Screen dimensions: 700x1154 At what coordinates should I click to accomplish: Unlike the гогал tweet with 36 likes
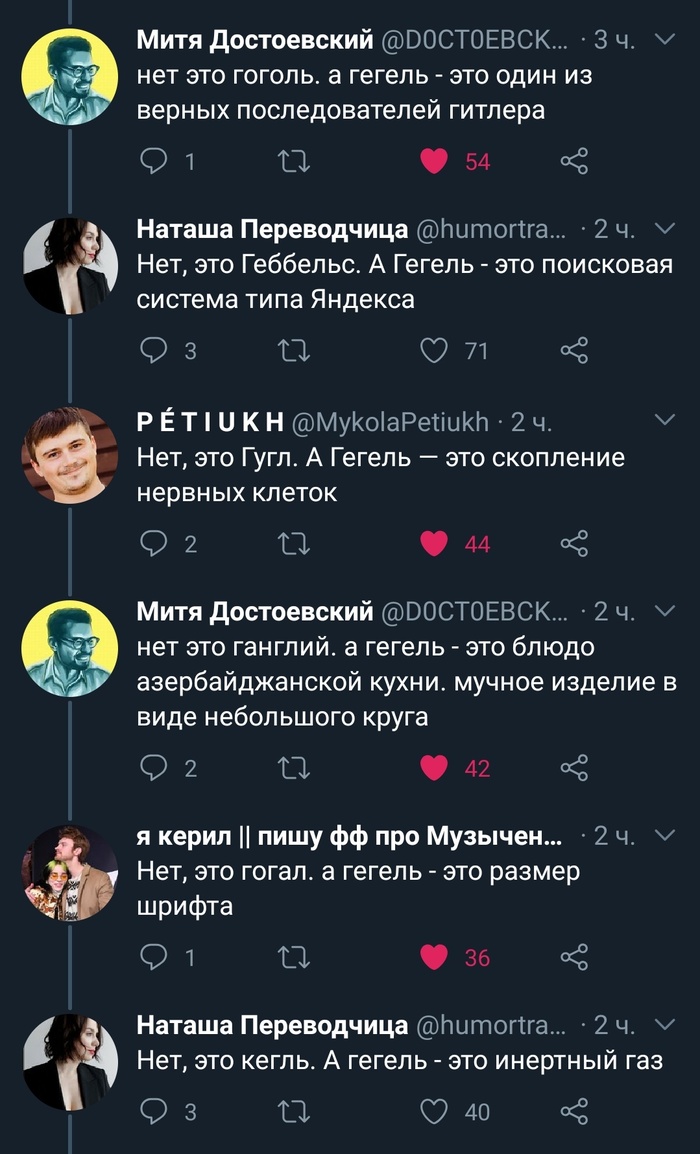[x=434, y=957]
